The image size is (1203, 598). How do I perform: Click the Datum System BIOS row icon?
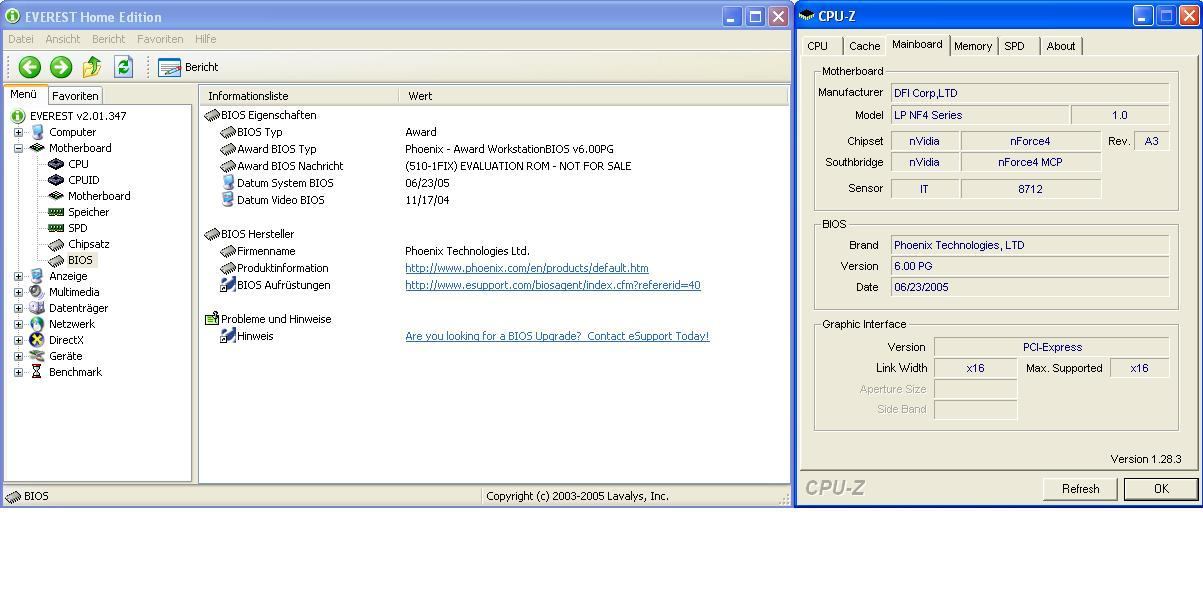(x=228, y=183)
